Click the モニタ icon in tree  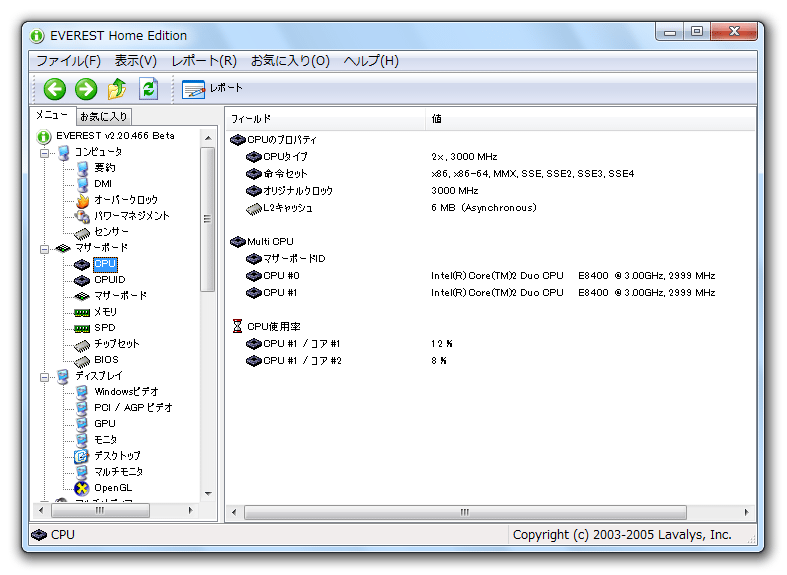[82, 440]
